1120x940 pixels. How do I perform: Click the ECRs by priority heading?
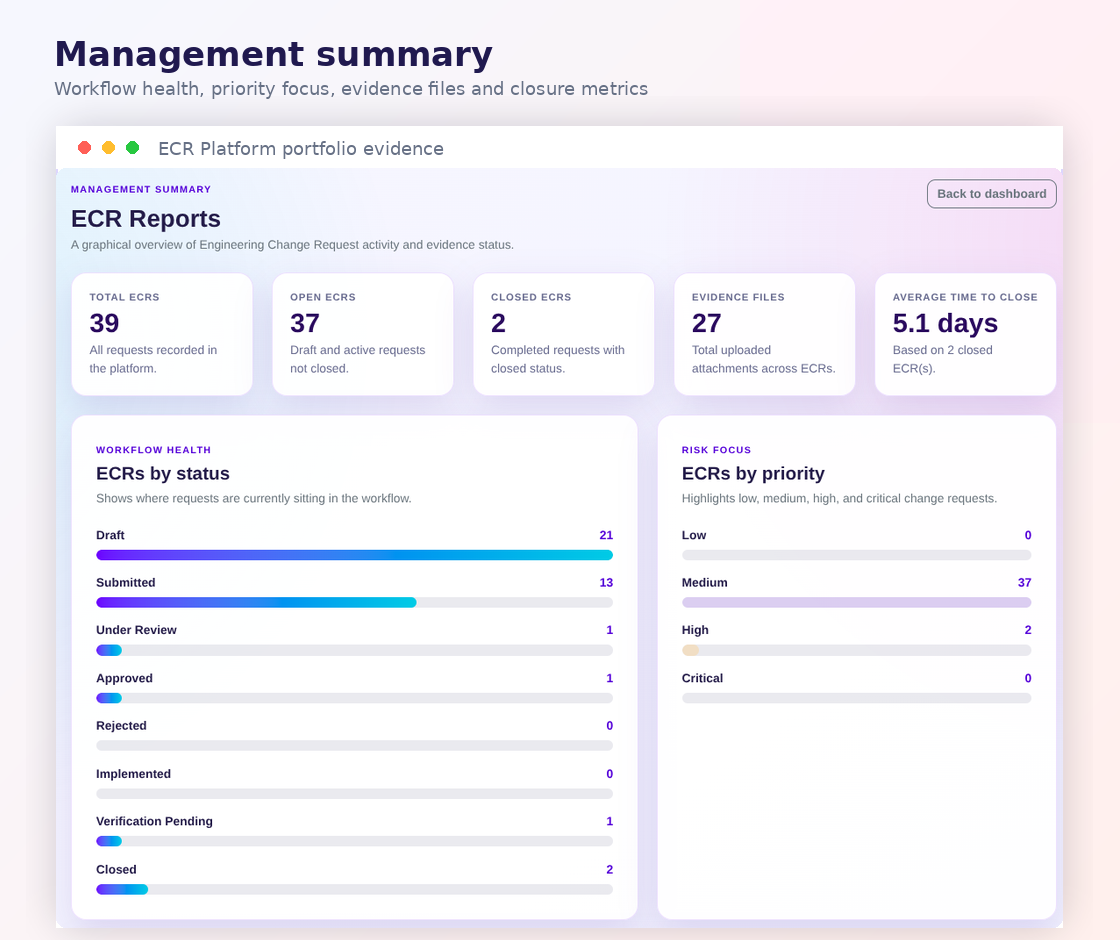(x=753, y=474)
